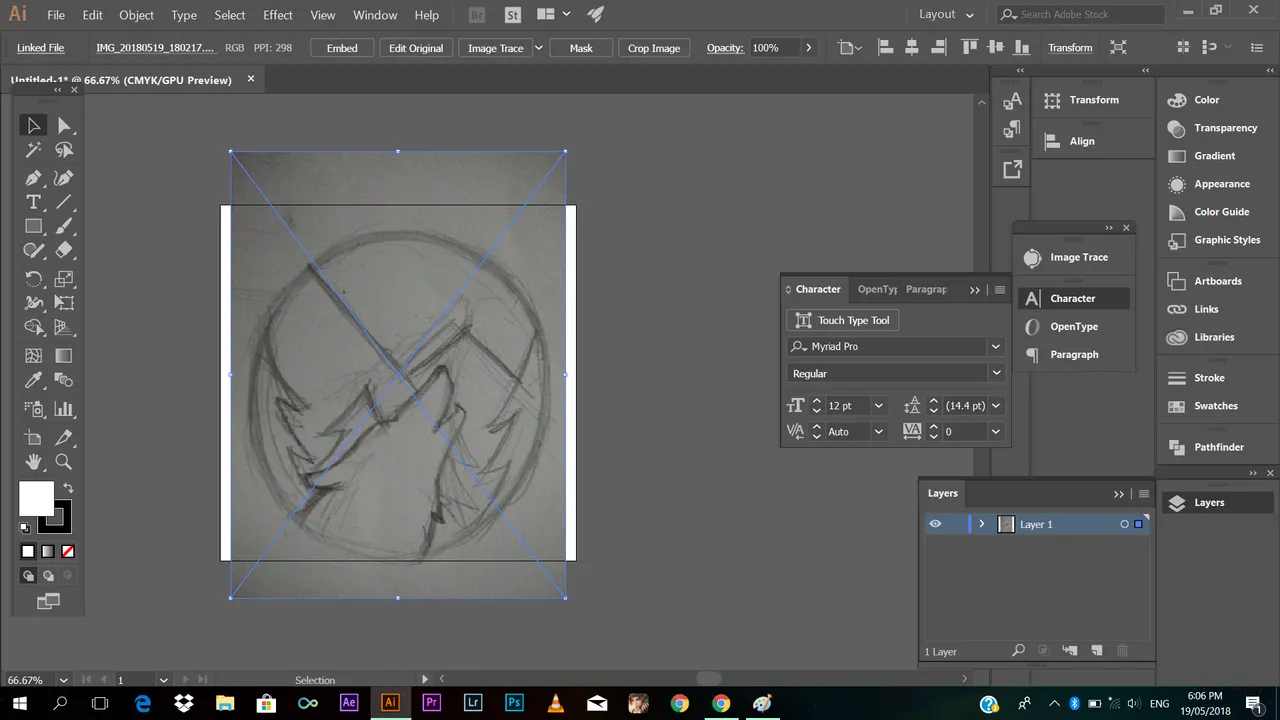Click the Mask button
Viewport: 1280px width, 720px height.
coord(581,48)
